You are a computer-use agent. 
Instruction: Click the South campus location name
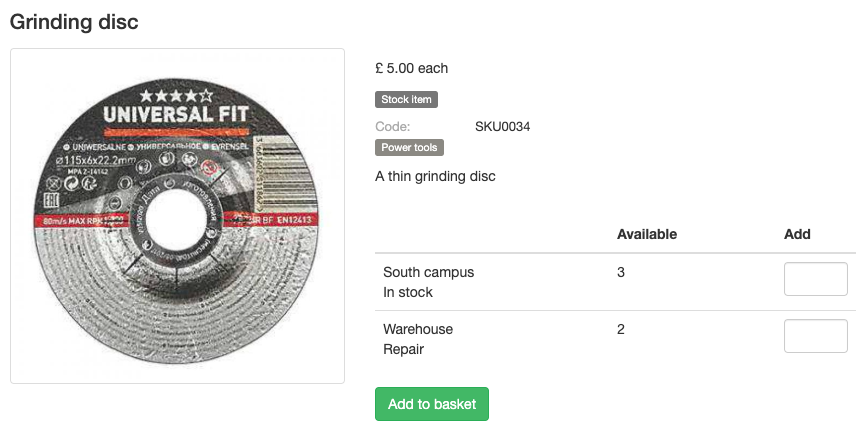[429, 272]
